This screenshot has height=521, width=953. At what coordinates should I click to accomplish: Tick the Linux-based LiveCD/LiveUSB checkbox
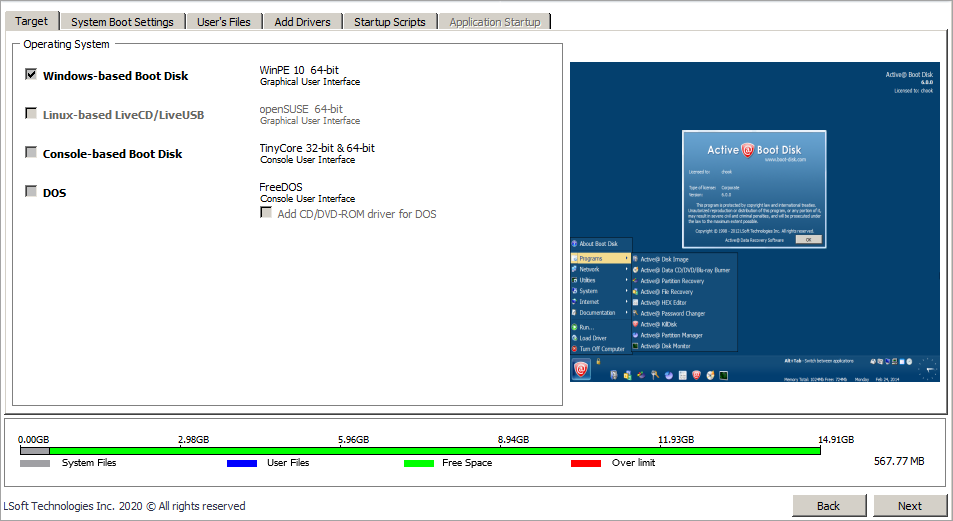(31, 113)
